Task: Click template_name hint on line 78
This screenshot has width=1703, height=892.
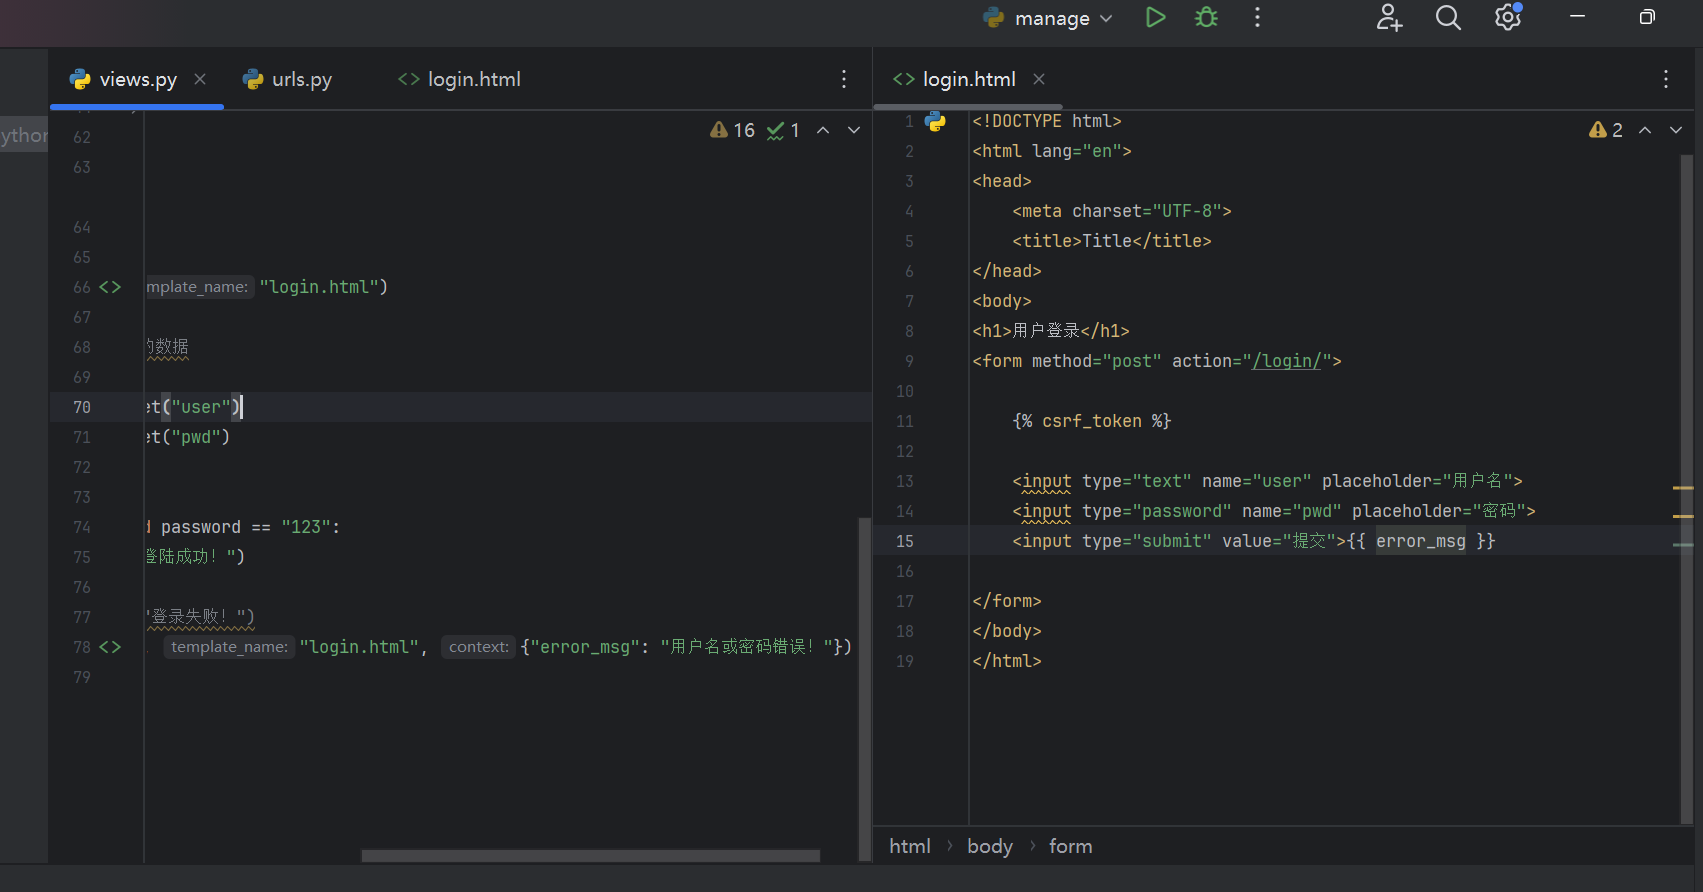Action: (x=229, y=647)
